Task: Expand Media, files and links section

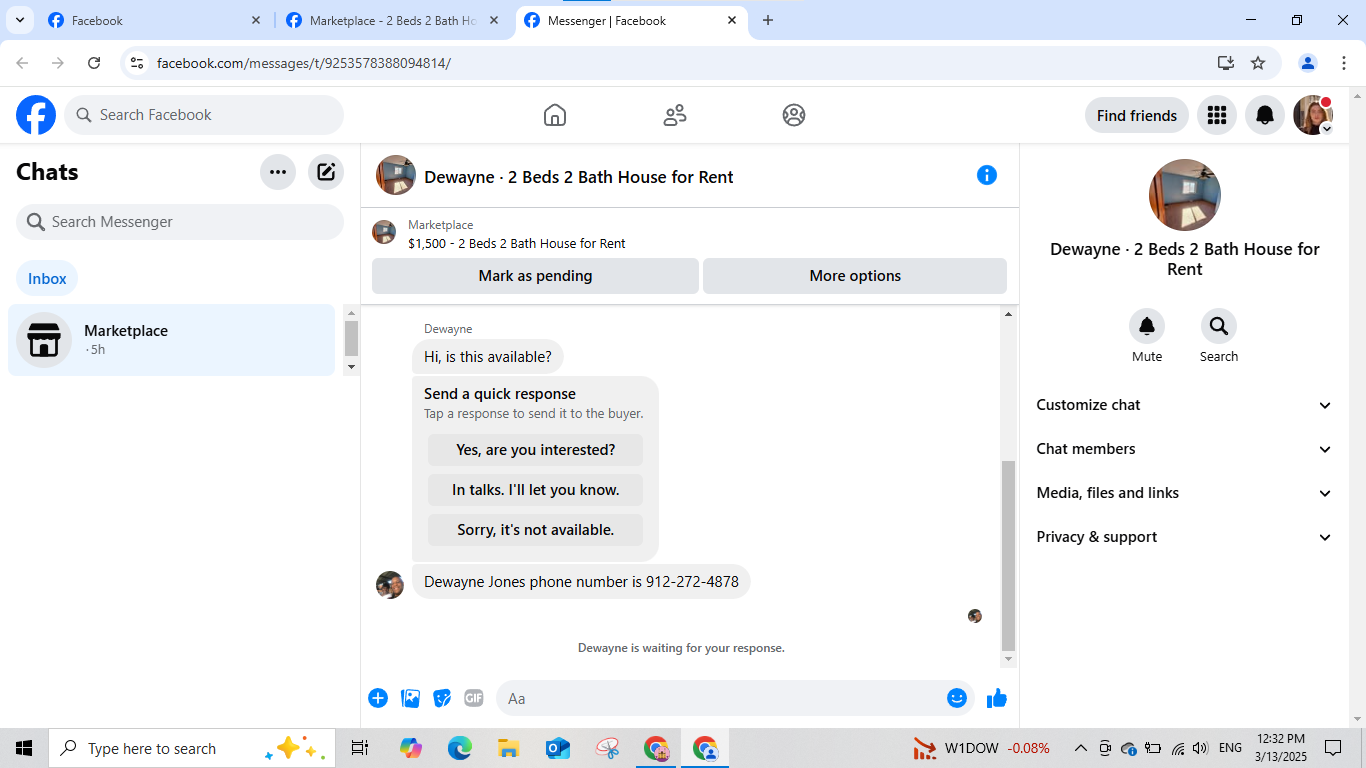Action: click(x=1185, y=493)
